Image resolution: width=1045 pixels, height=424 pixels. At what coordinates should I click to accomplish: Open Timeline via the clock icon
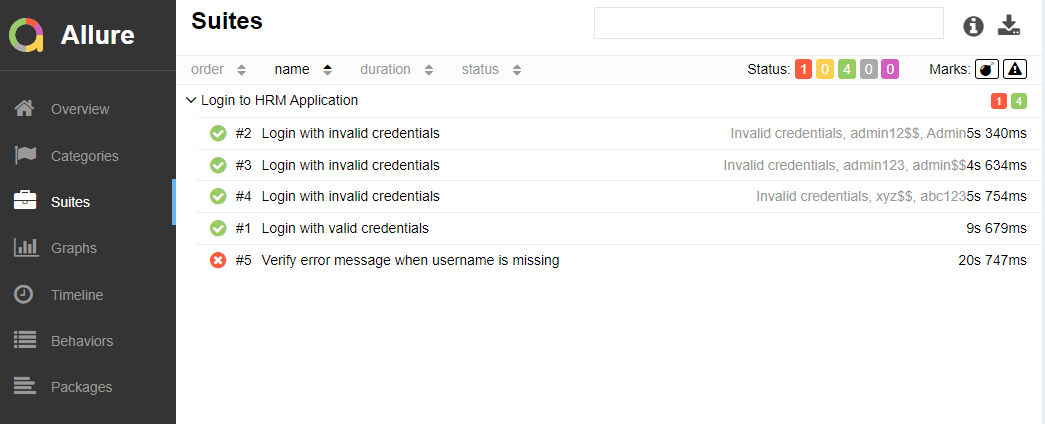(x=25, y=294)
